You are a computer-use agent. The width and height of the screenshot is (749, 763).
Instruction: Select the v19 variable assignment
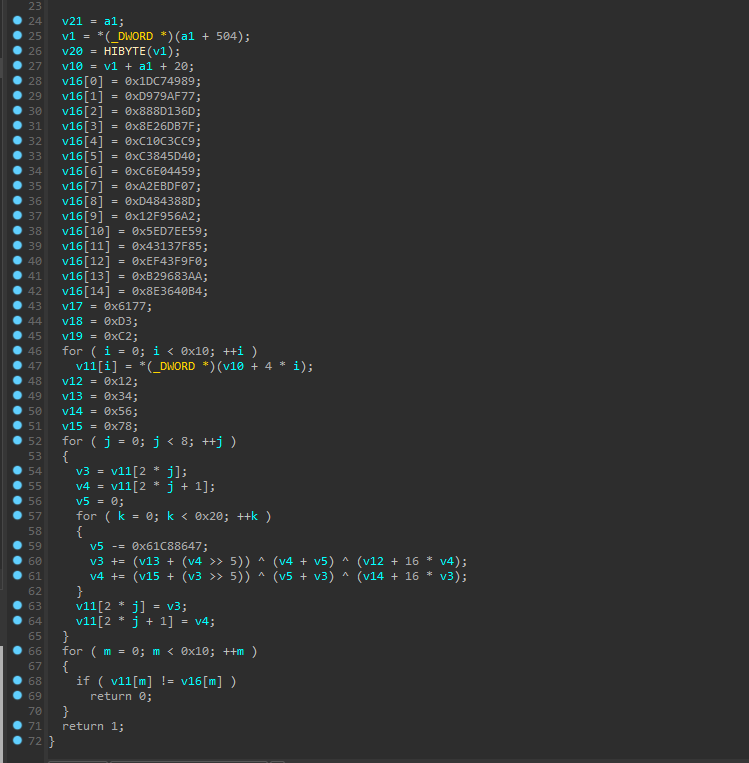coord(71,336)
